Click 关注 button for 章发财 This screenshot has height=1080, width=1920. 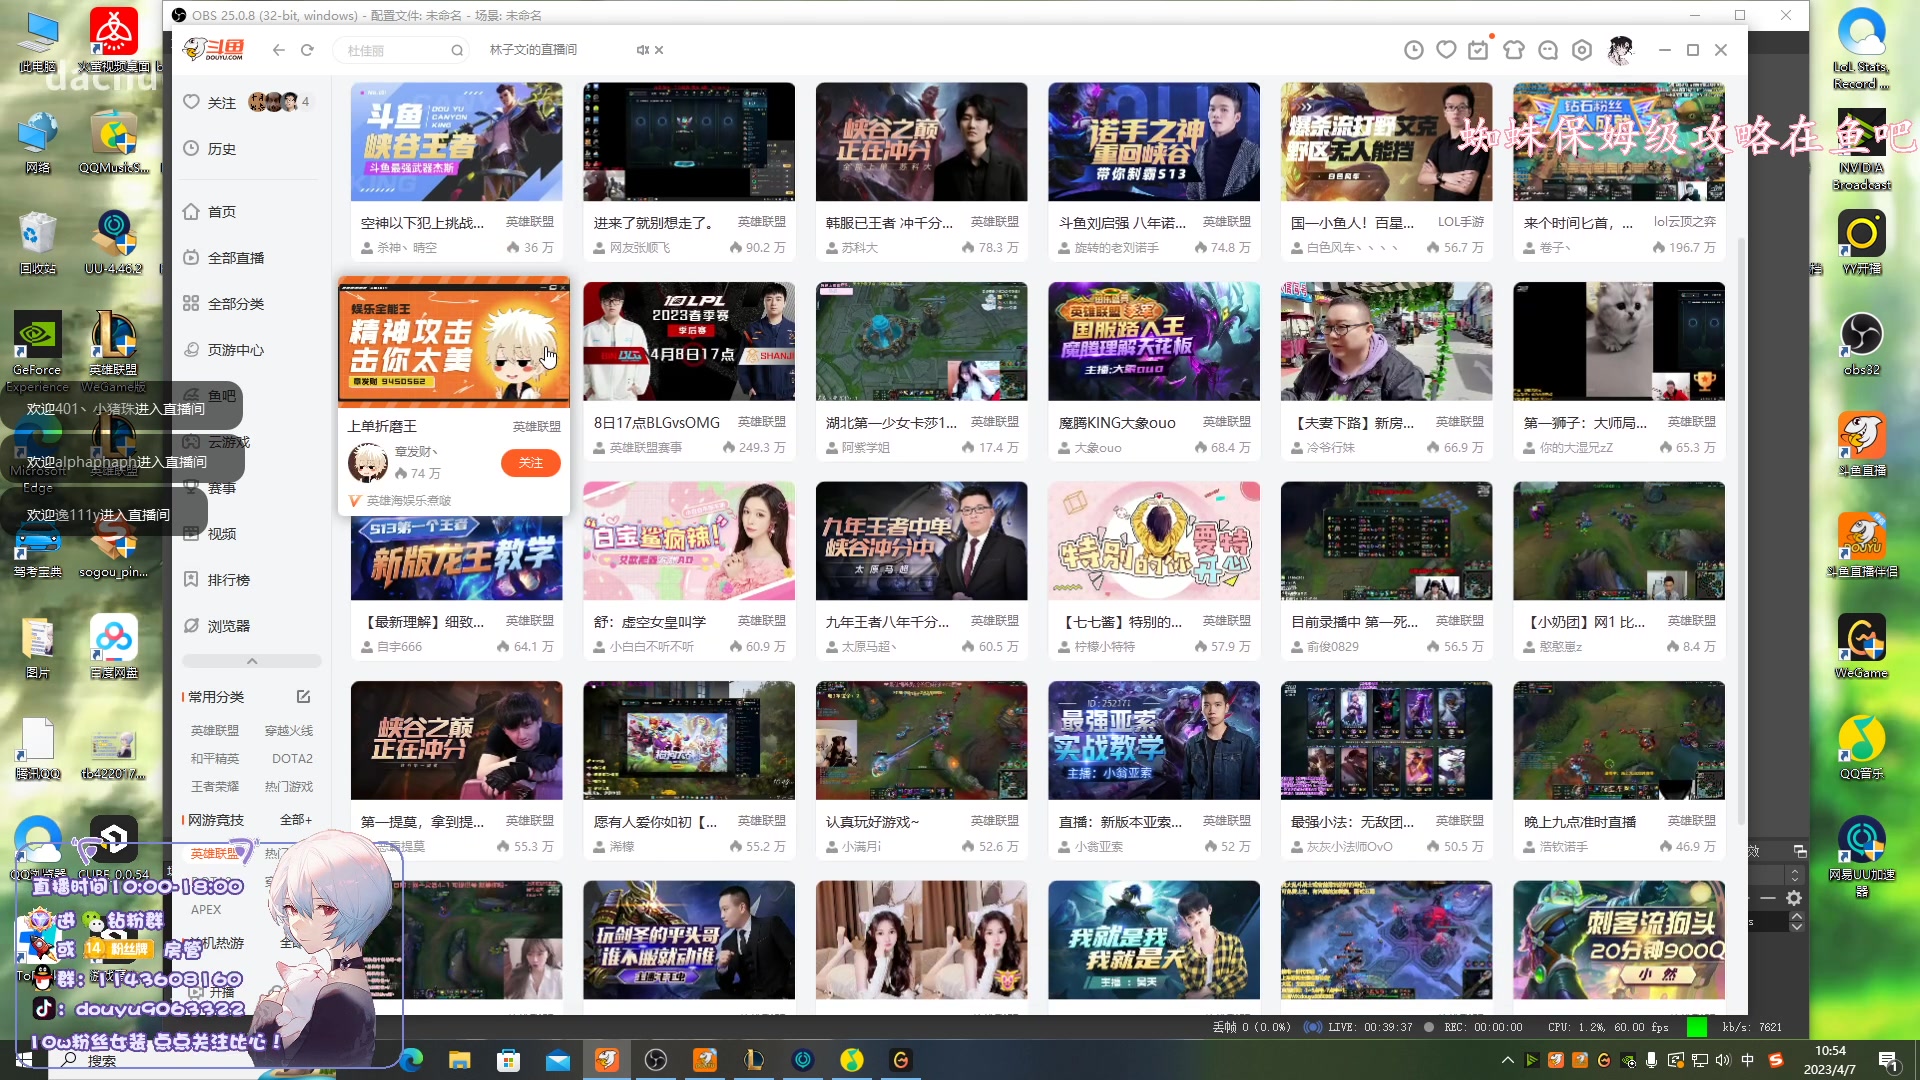530,463
